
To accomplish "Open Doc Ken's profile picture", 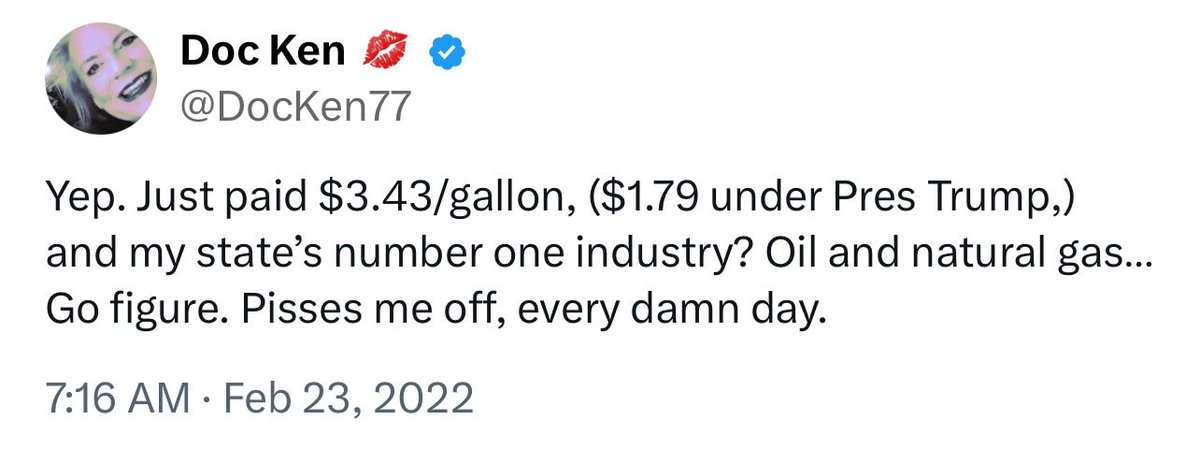I will [101, 78].
